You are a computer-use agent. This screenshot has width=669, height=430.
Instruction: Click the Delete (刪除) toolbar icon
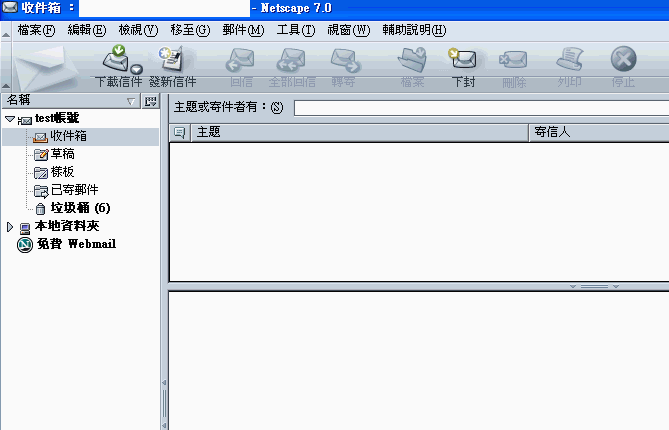click(513, 59)
